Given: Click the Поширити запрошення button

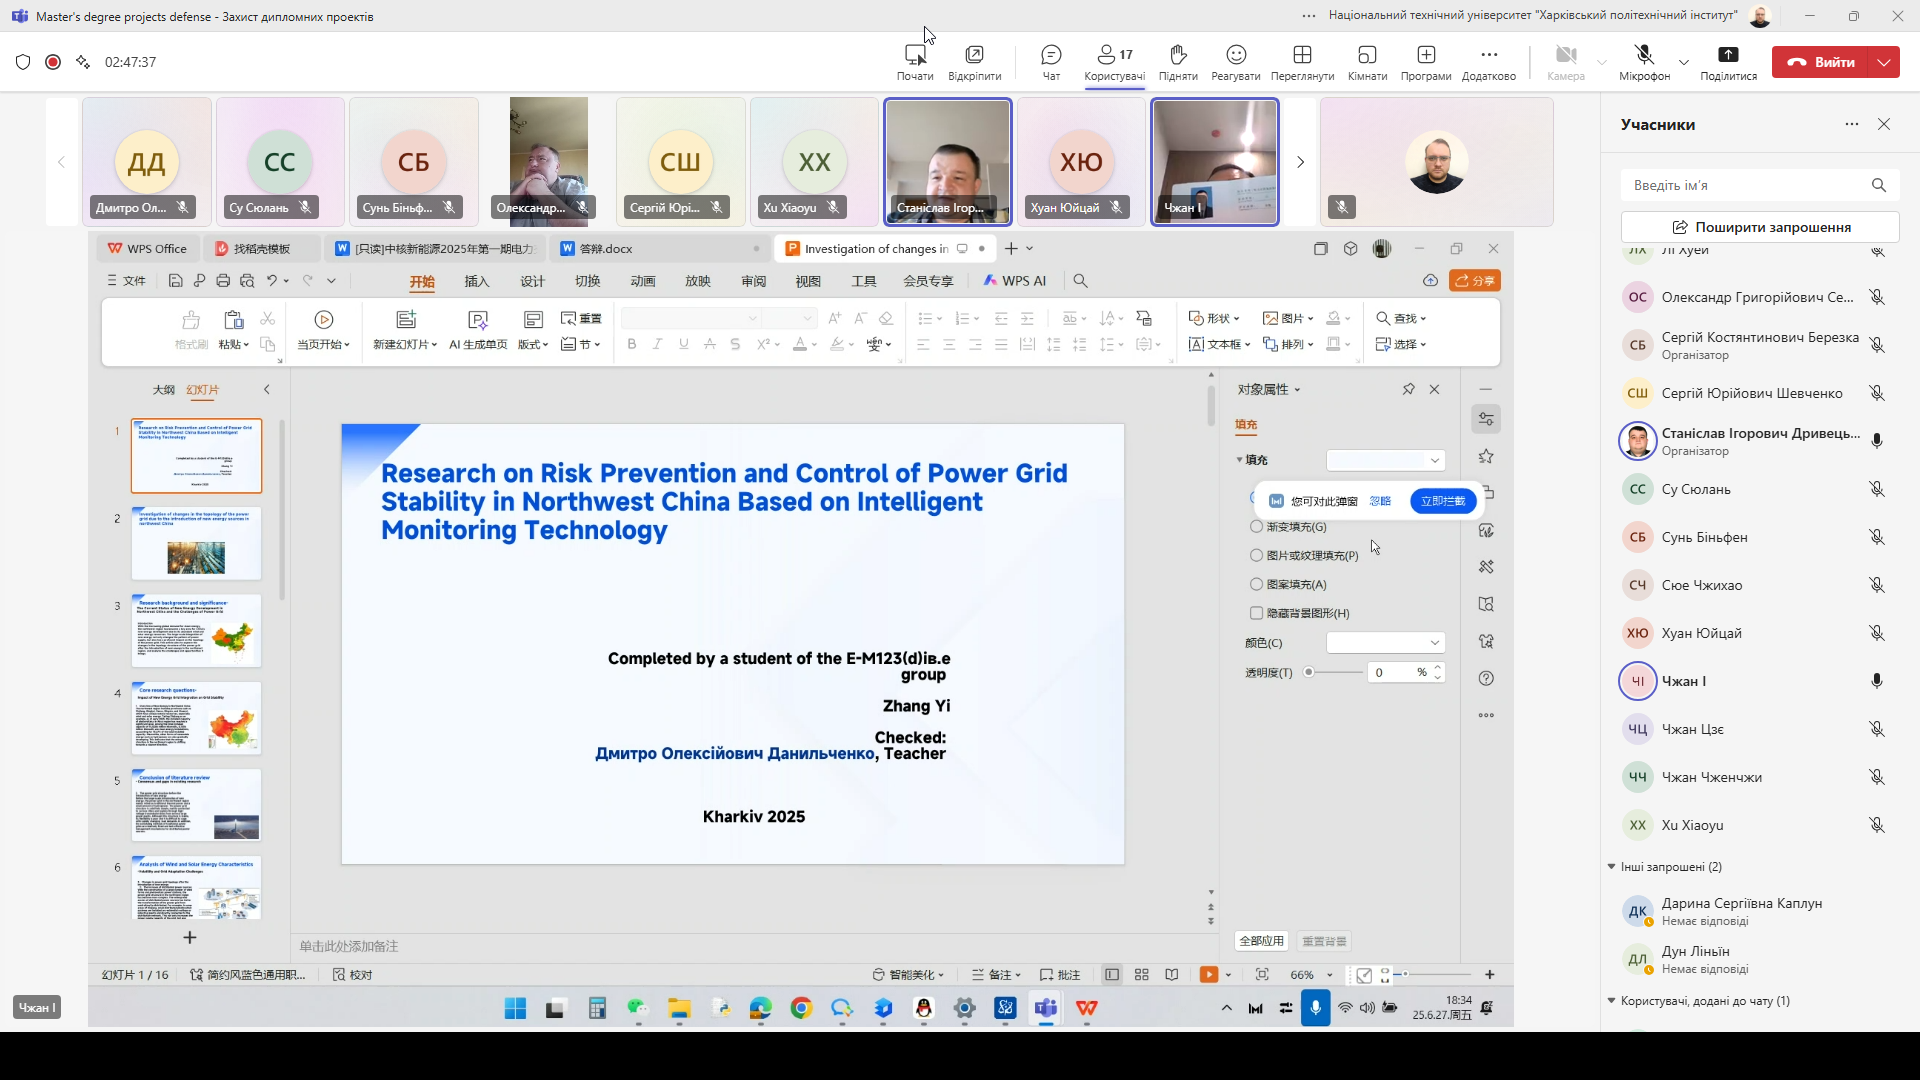Looking at the screenshot, I should pyautogui.click(x=1759, y=227).
